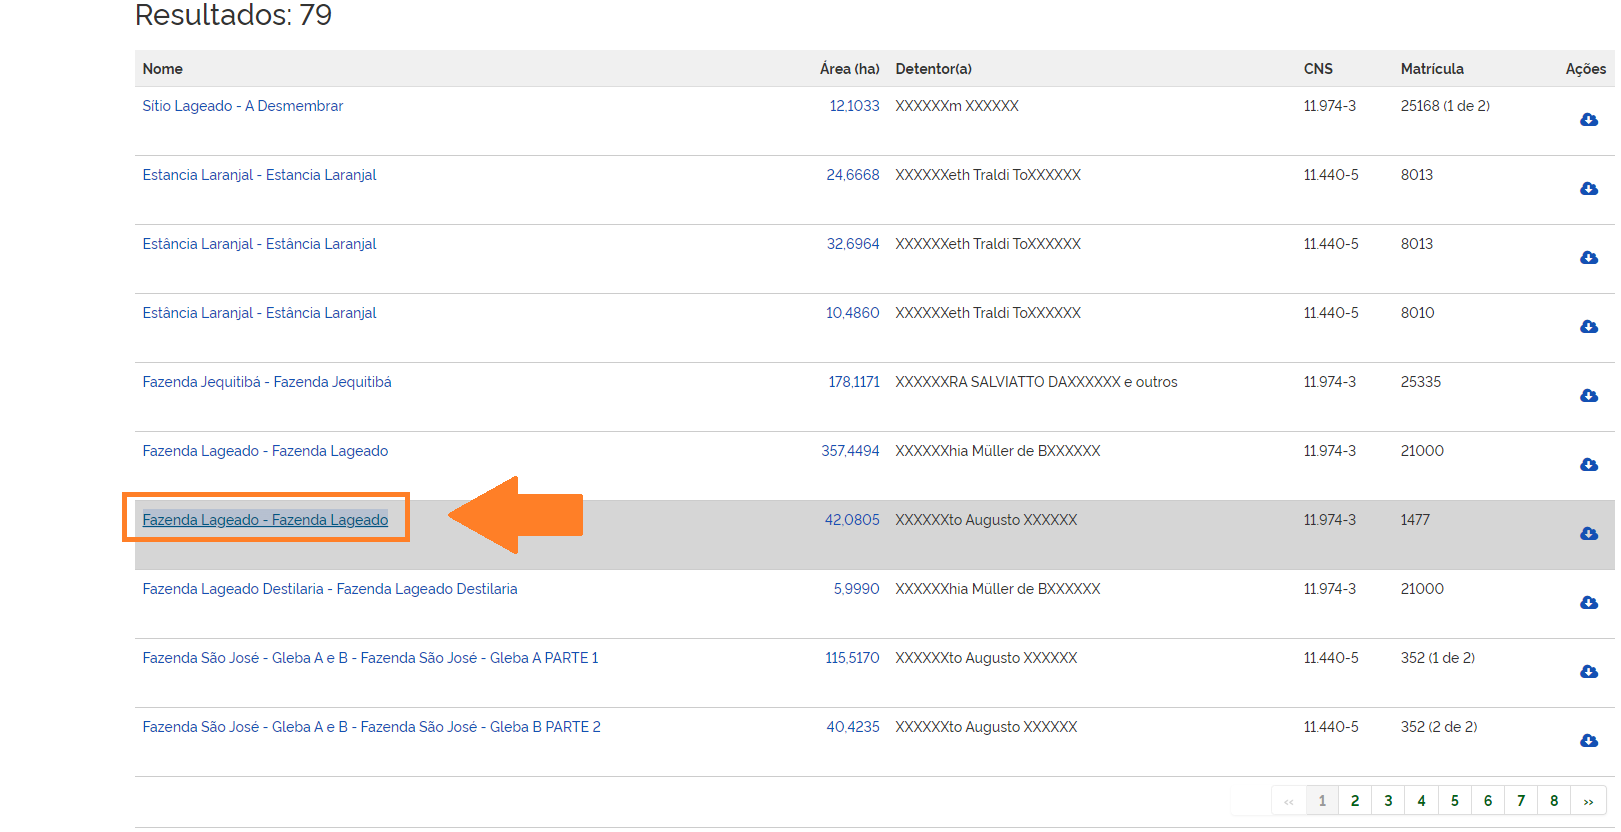
Task: Click the 178,1171 area value
Action: click(853, 382)
